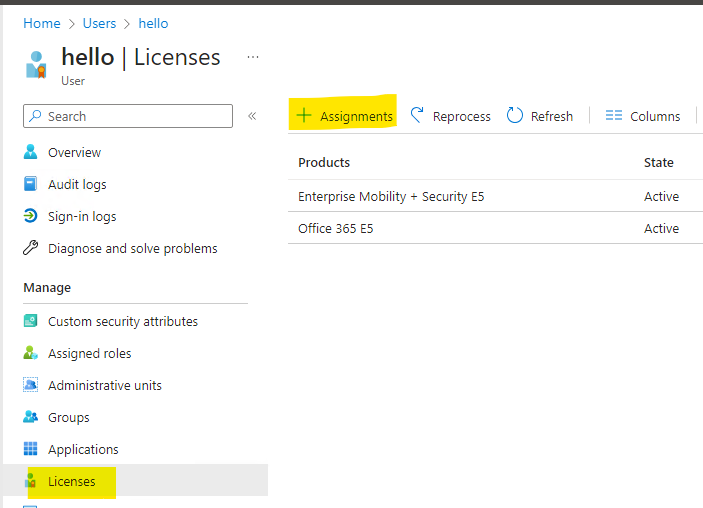Select Office 365 E5 row

495,228
